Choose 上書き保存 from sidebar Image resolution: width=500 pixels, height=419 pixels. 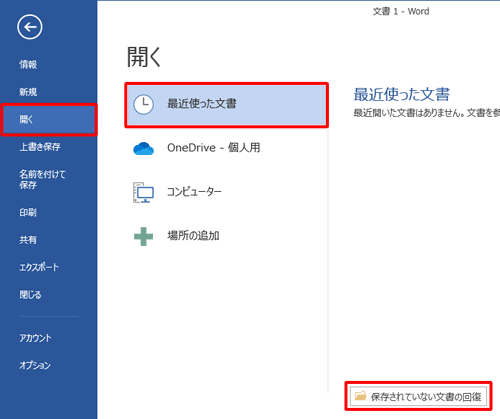(x=40, y=147)
